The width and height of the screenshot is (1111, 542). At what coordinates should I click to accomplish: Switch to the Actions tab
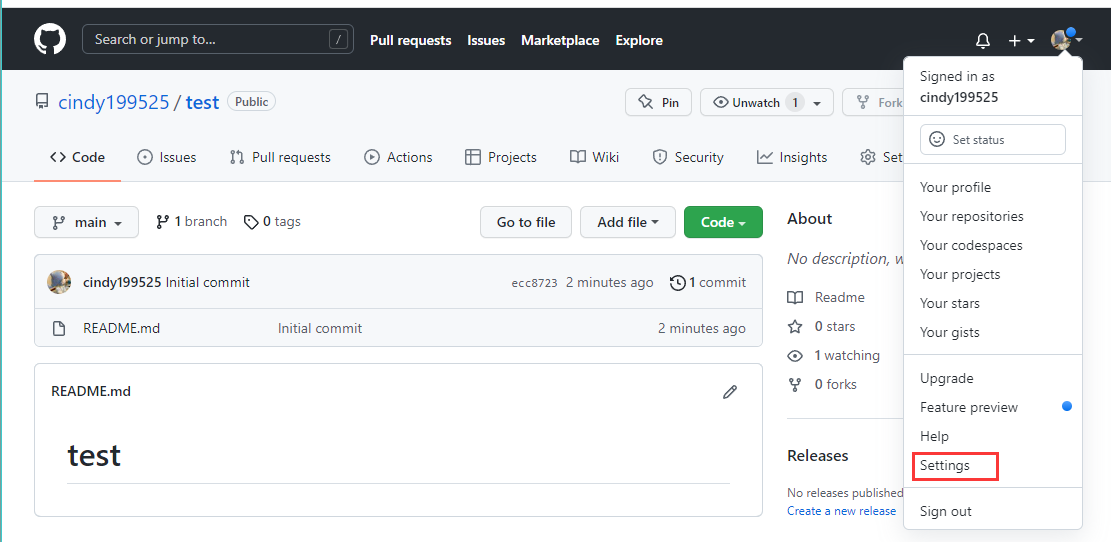398,157
